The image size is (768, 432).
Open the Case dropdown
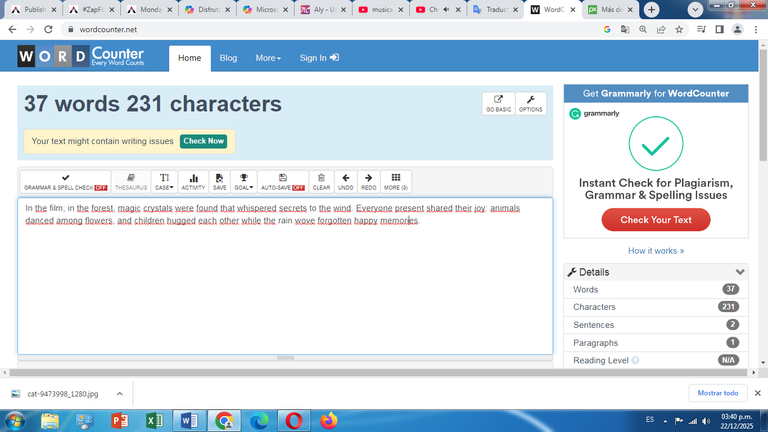164,182
